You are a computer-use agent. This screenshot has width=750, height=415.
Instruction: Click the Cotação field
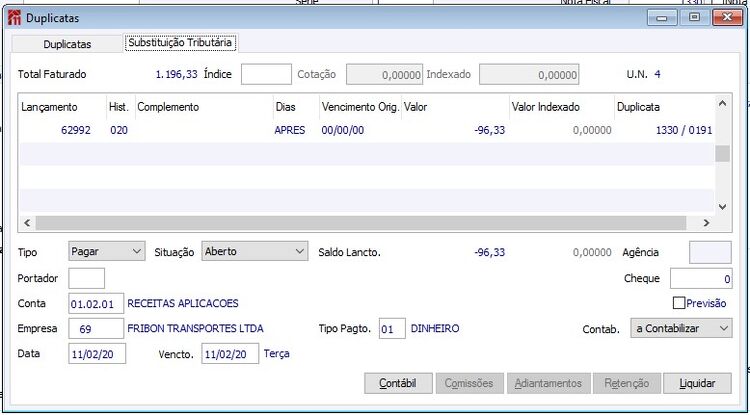pos(385,75)
